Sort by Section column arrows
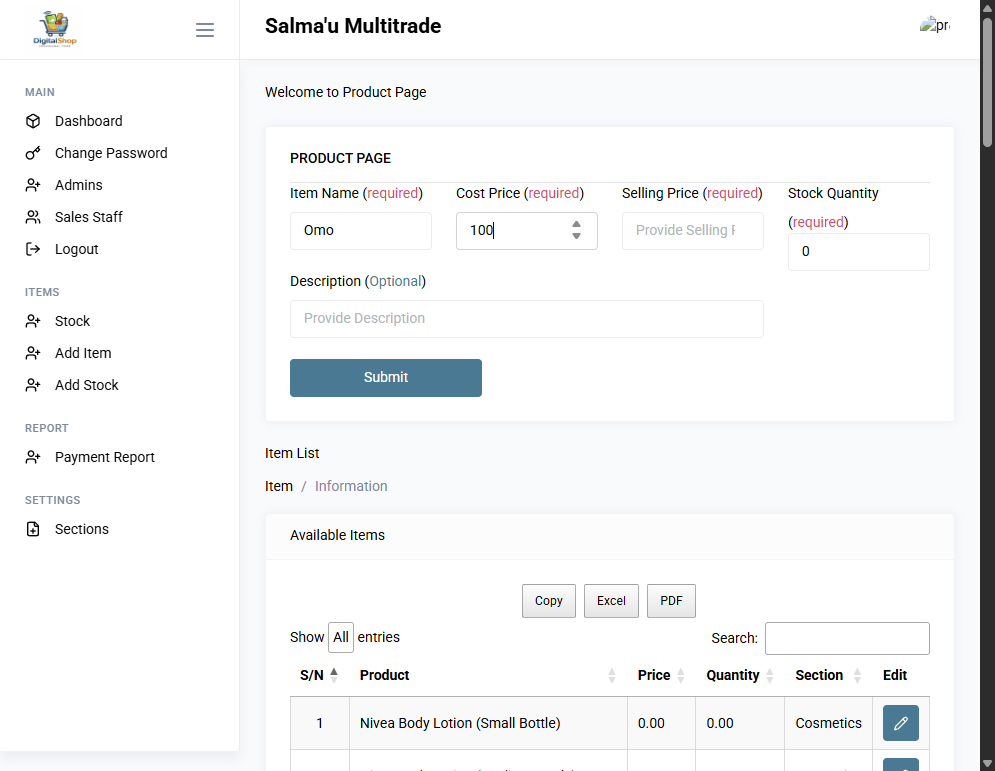This screenshot has height=771, width=995. [x=857, y=675]
